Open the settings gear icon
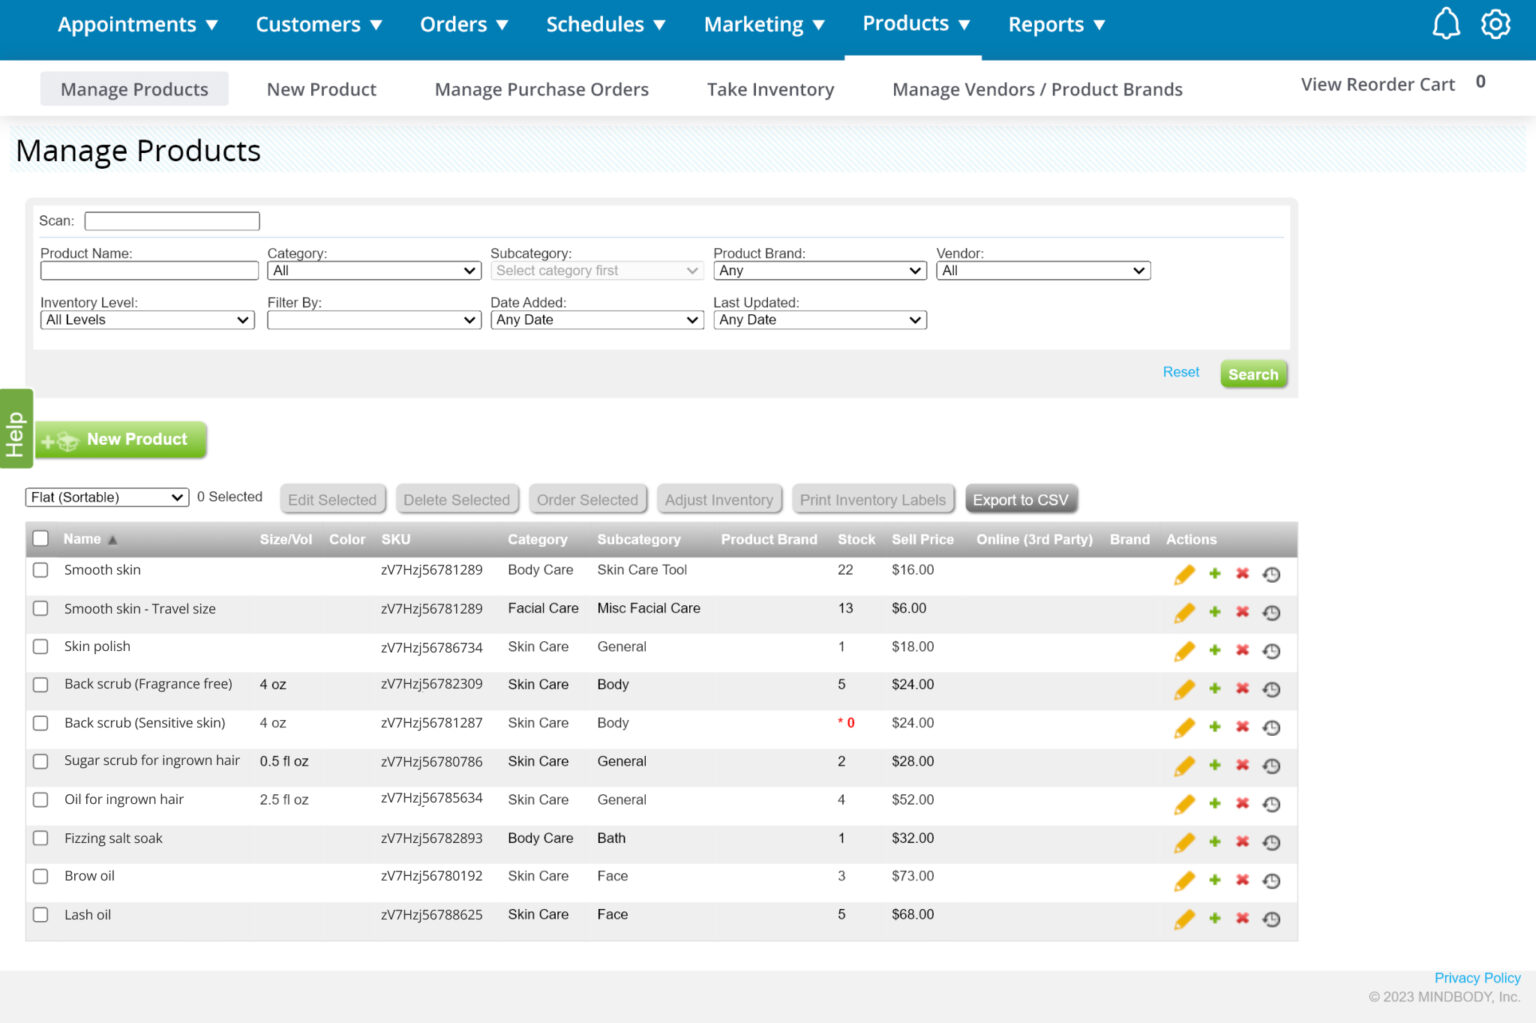 1495,24
